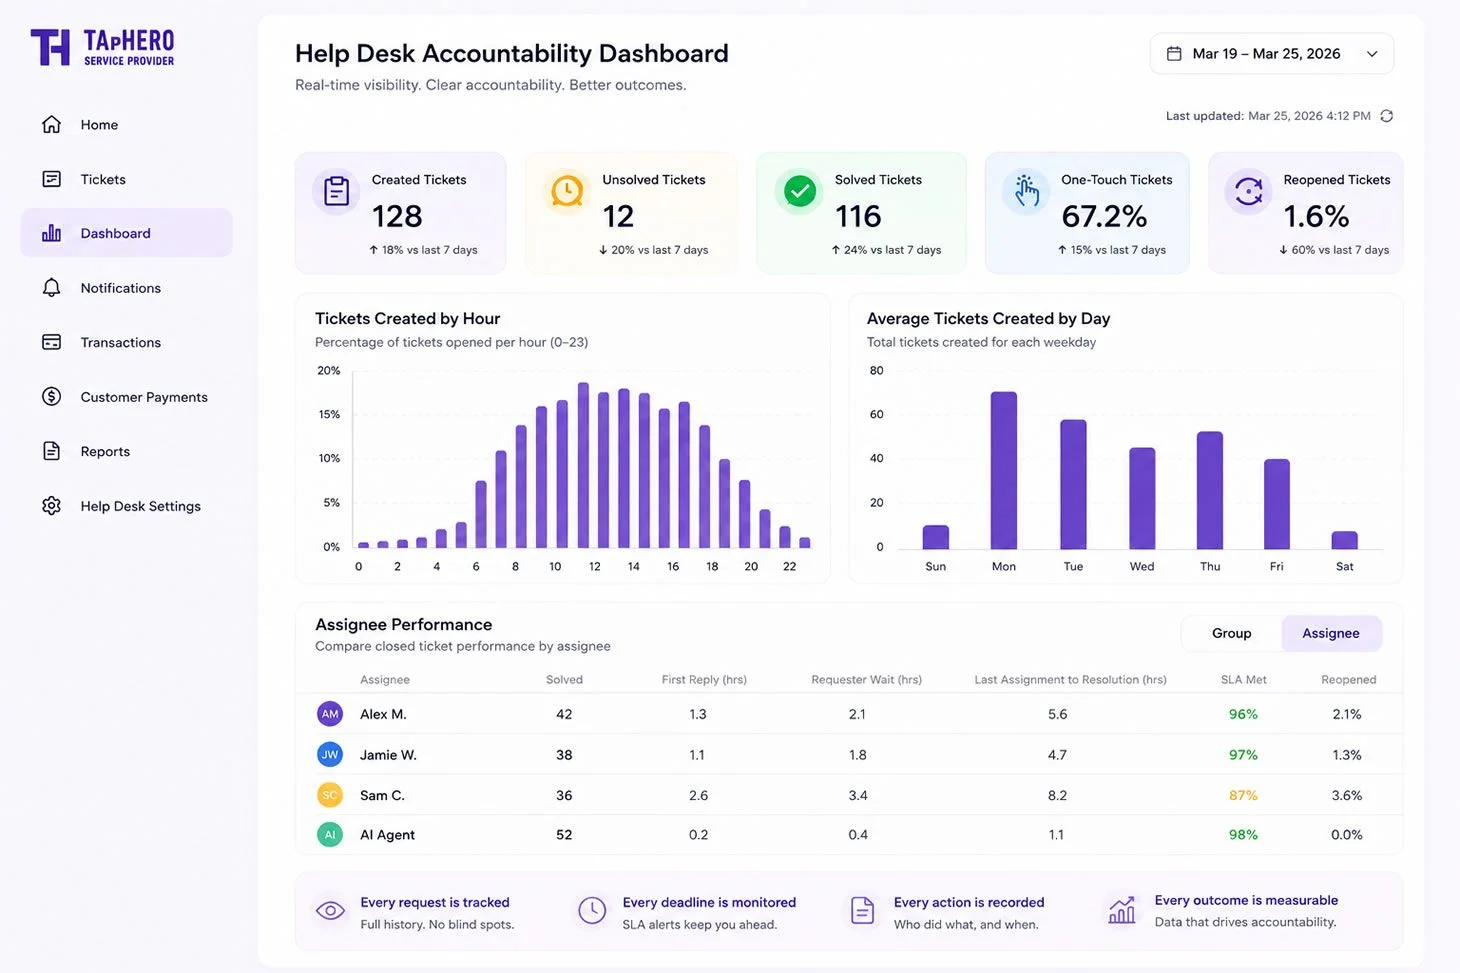The height and width of the screenshot is (973, 1460).
Task: Click the Notifications bell icon
Action: 52,288
